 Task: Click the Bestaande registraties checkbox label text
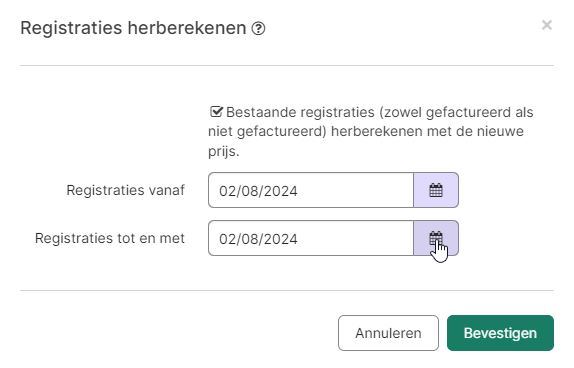point(370,131)
